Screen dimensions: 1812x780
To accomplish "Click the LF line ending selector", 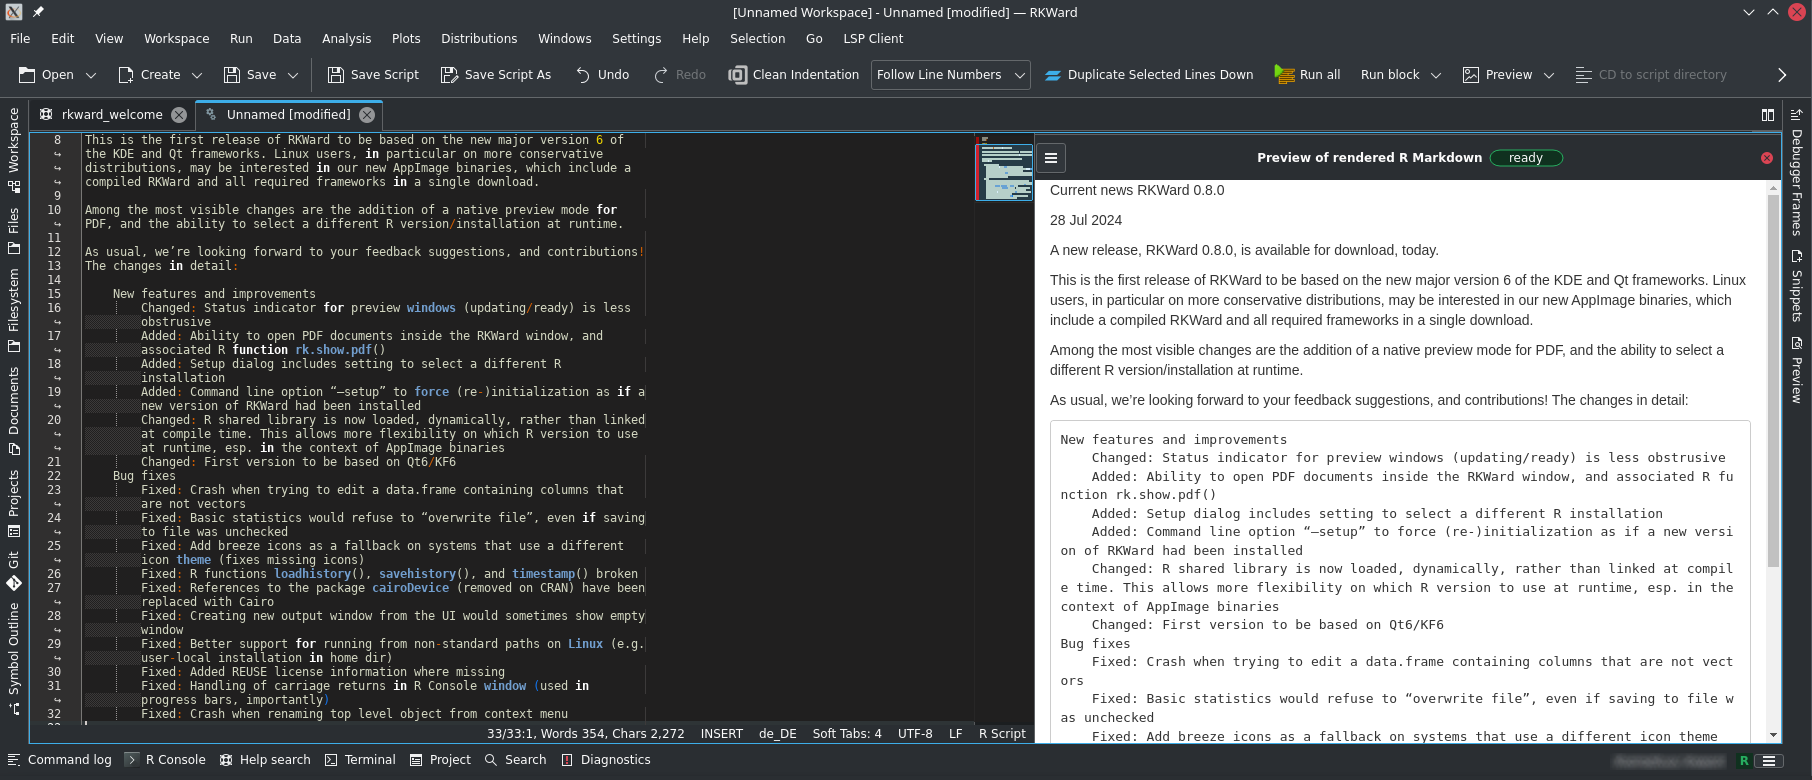I will click(956, 734).
